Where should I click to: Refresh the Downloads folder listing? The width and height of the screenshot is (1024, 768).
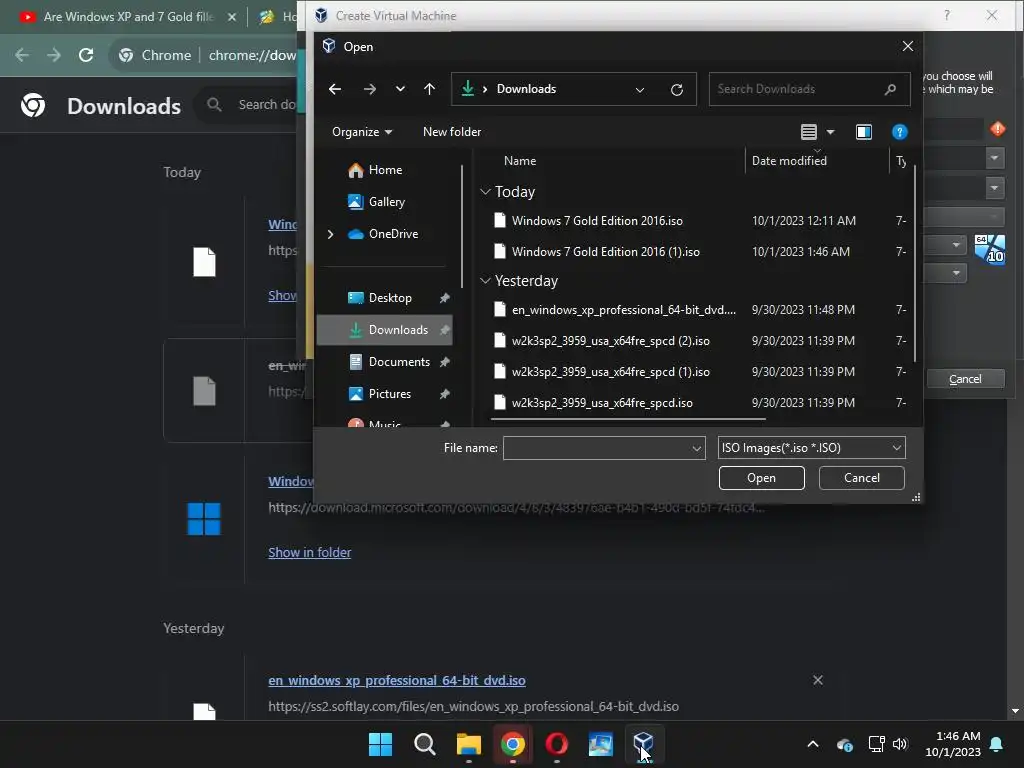point(677,89)
